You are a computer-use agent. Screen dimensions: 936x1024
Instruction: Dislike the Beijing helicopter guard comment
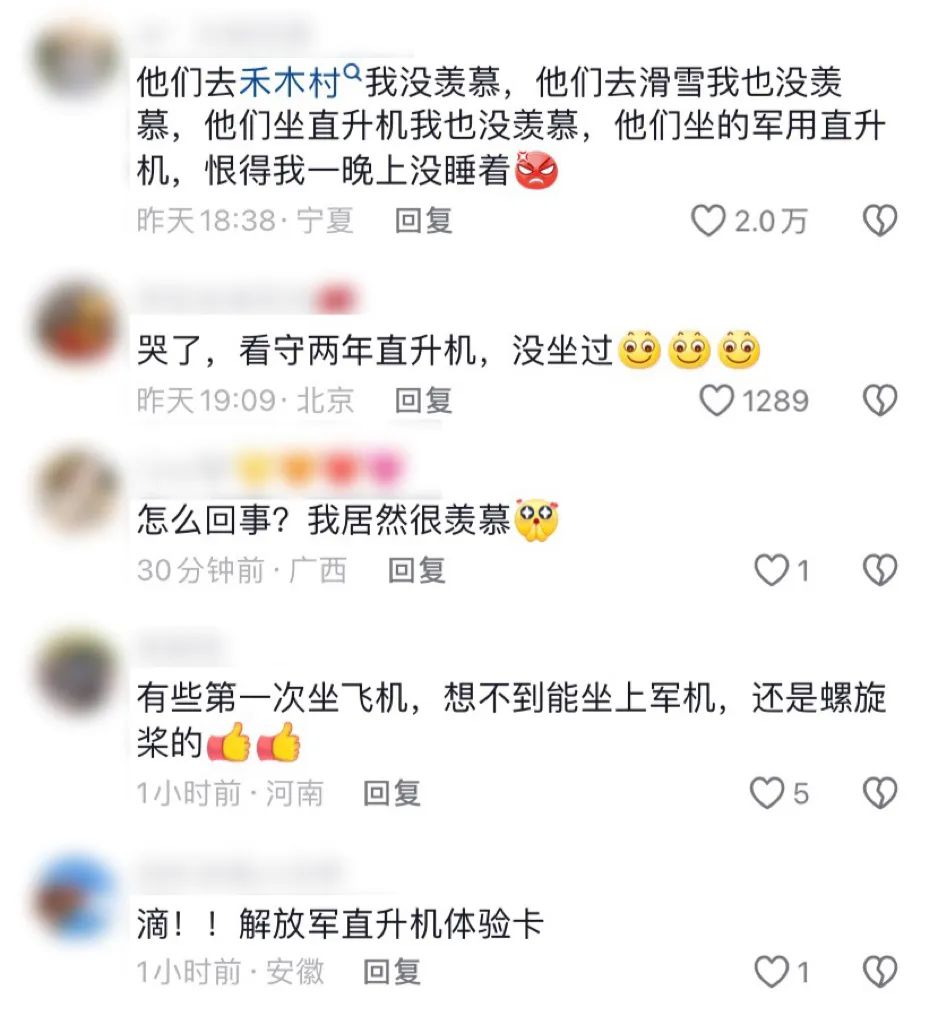tap(880, 400)
